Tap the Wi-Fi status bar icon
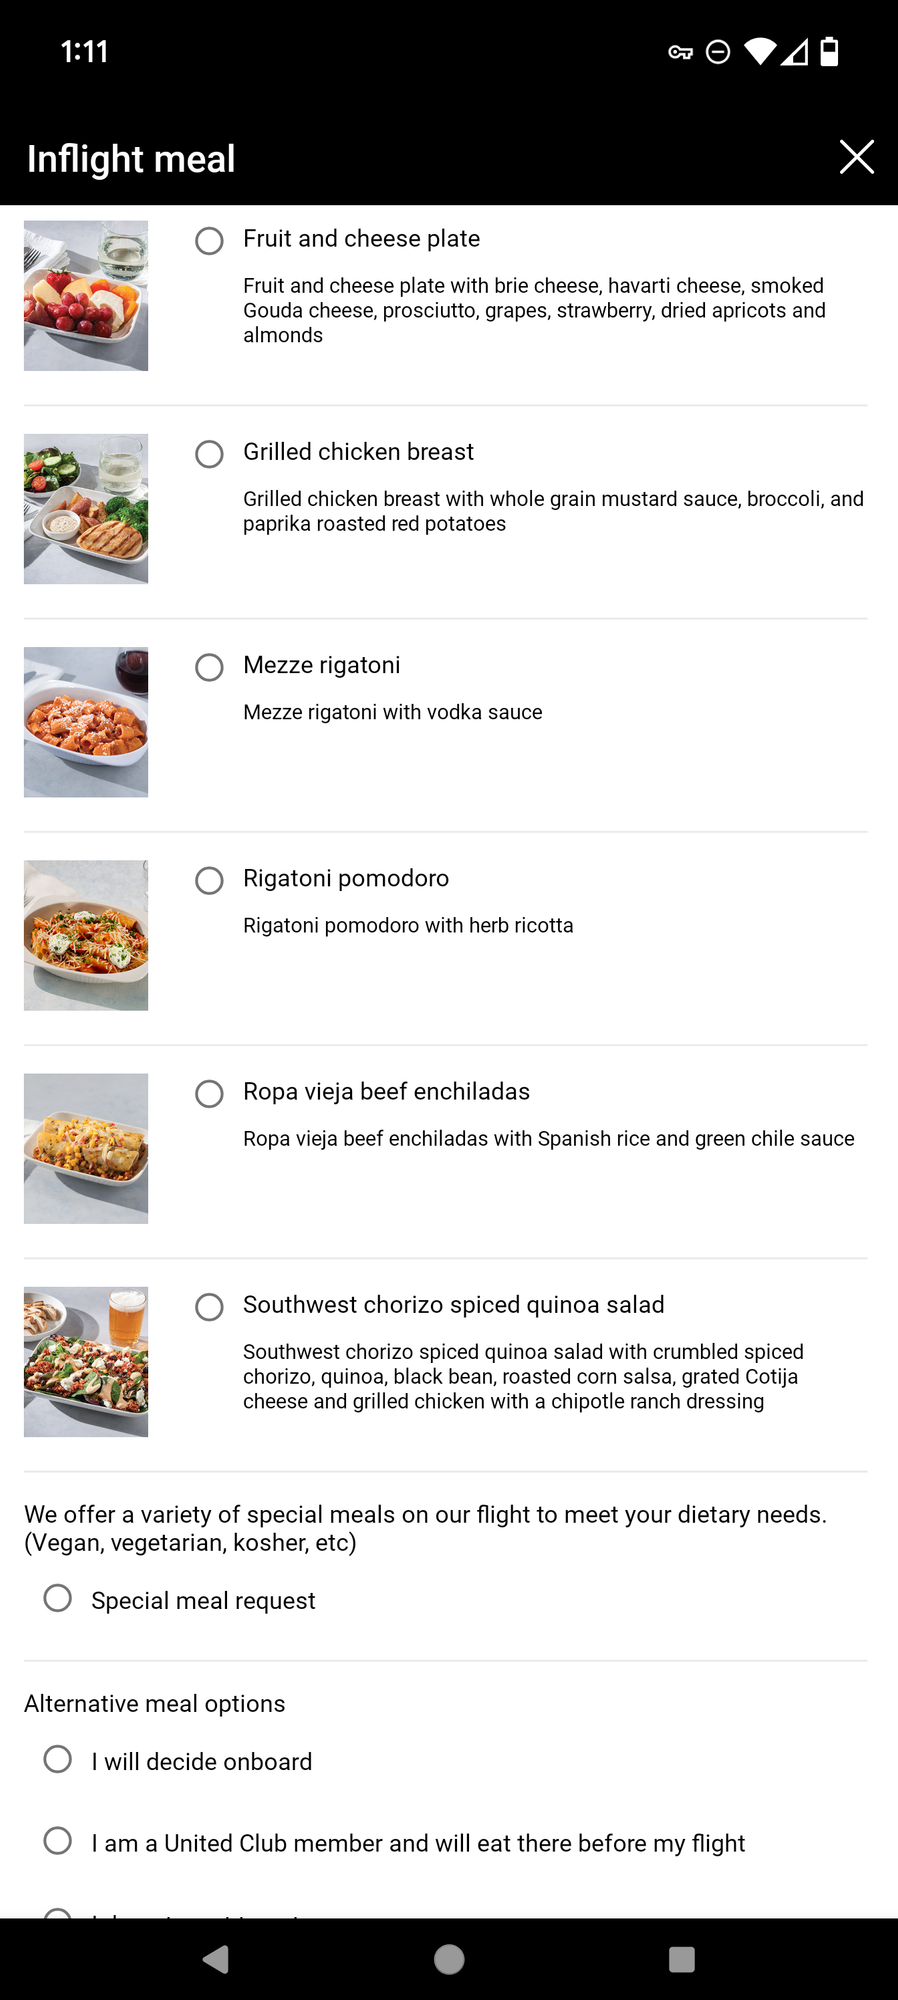The image size is (898, 2000). (760, 51)
